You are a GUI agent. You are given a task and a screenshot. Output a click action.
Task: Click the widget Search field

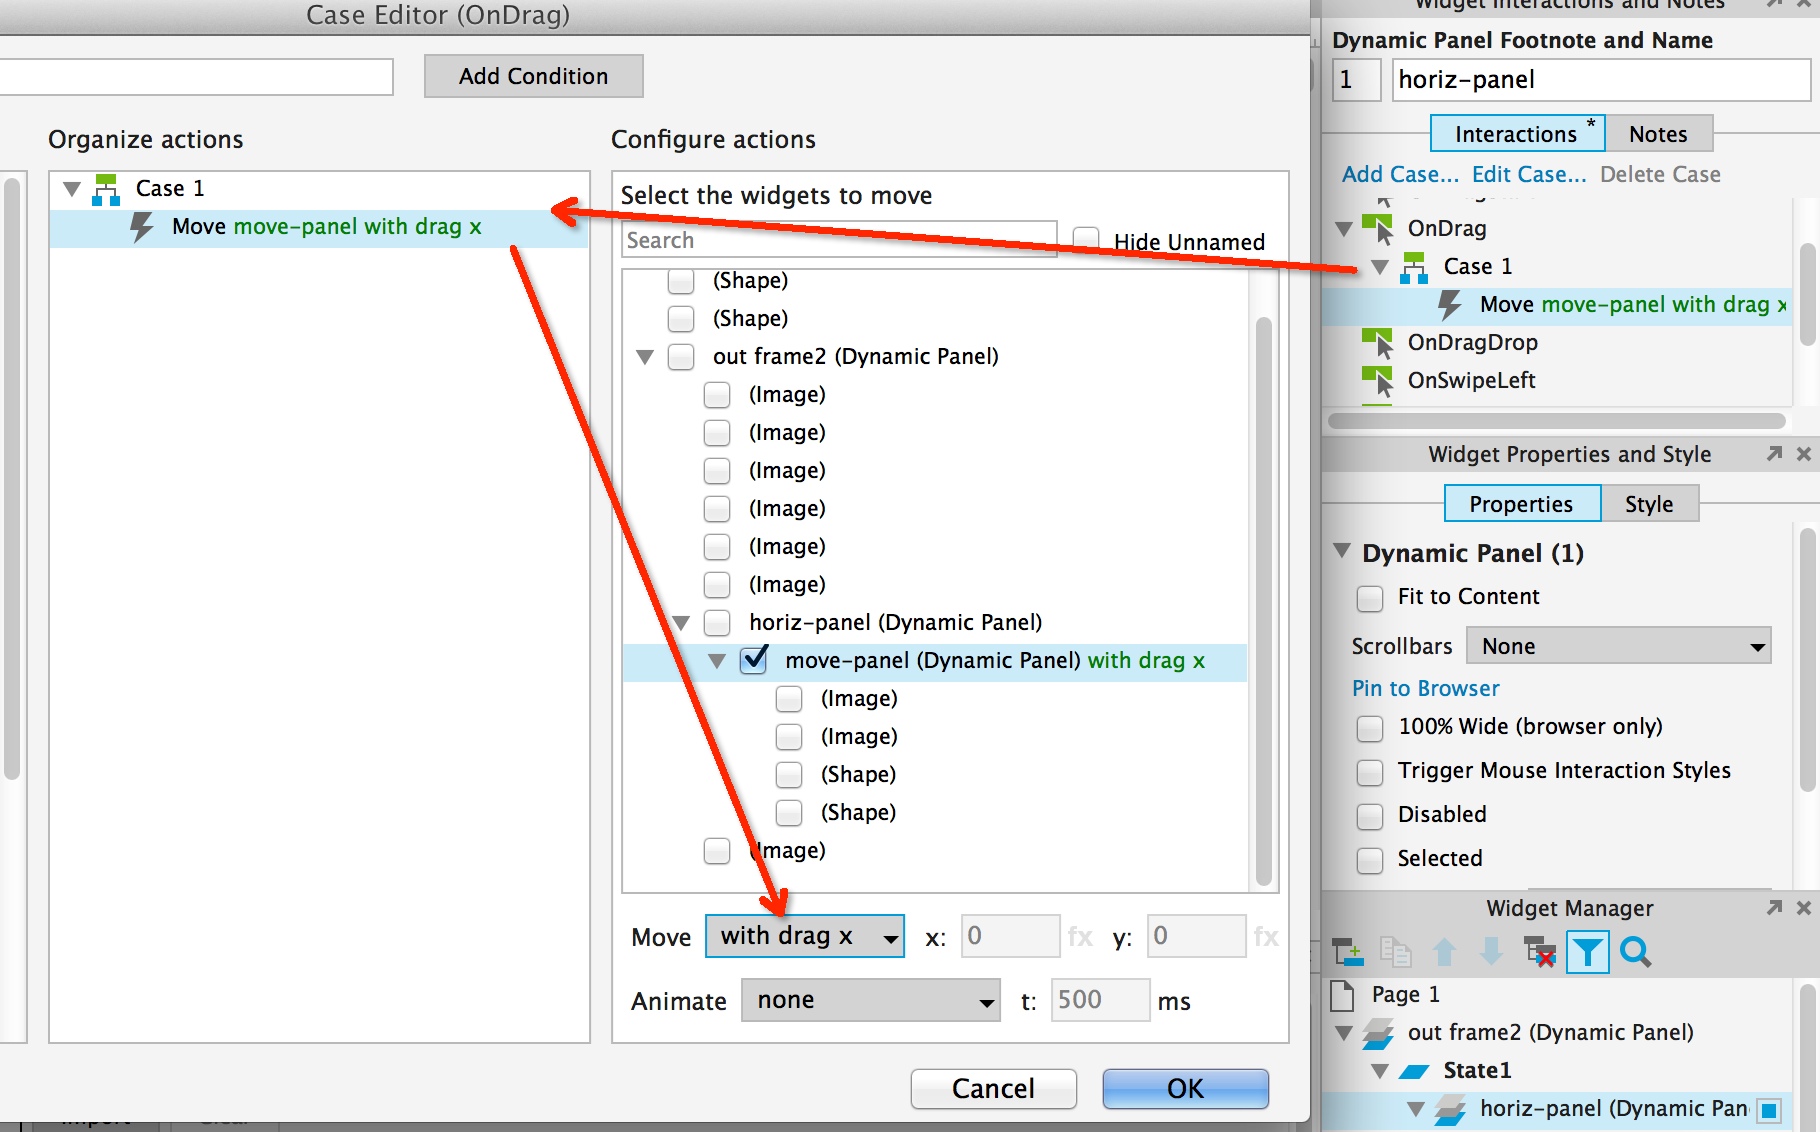pos(838,240)
